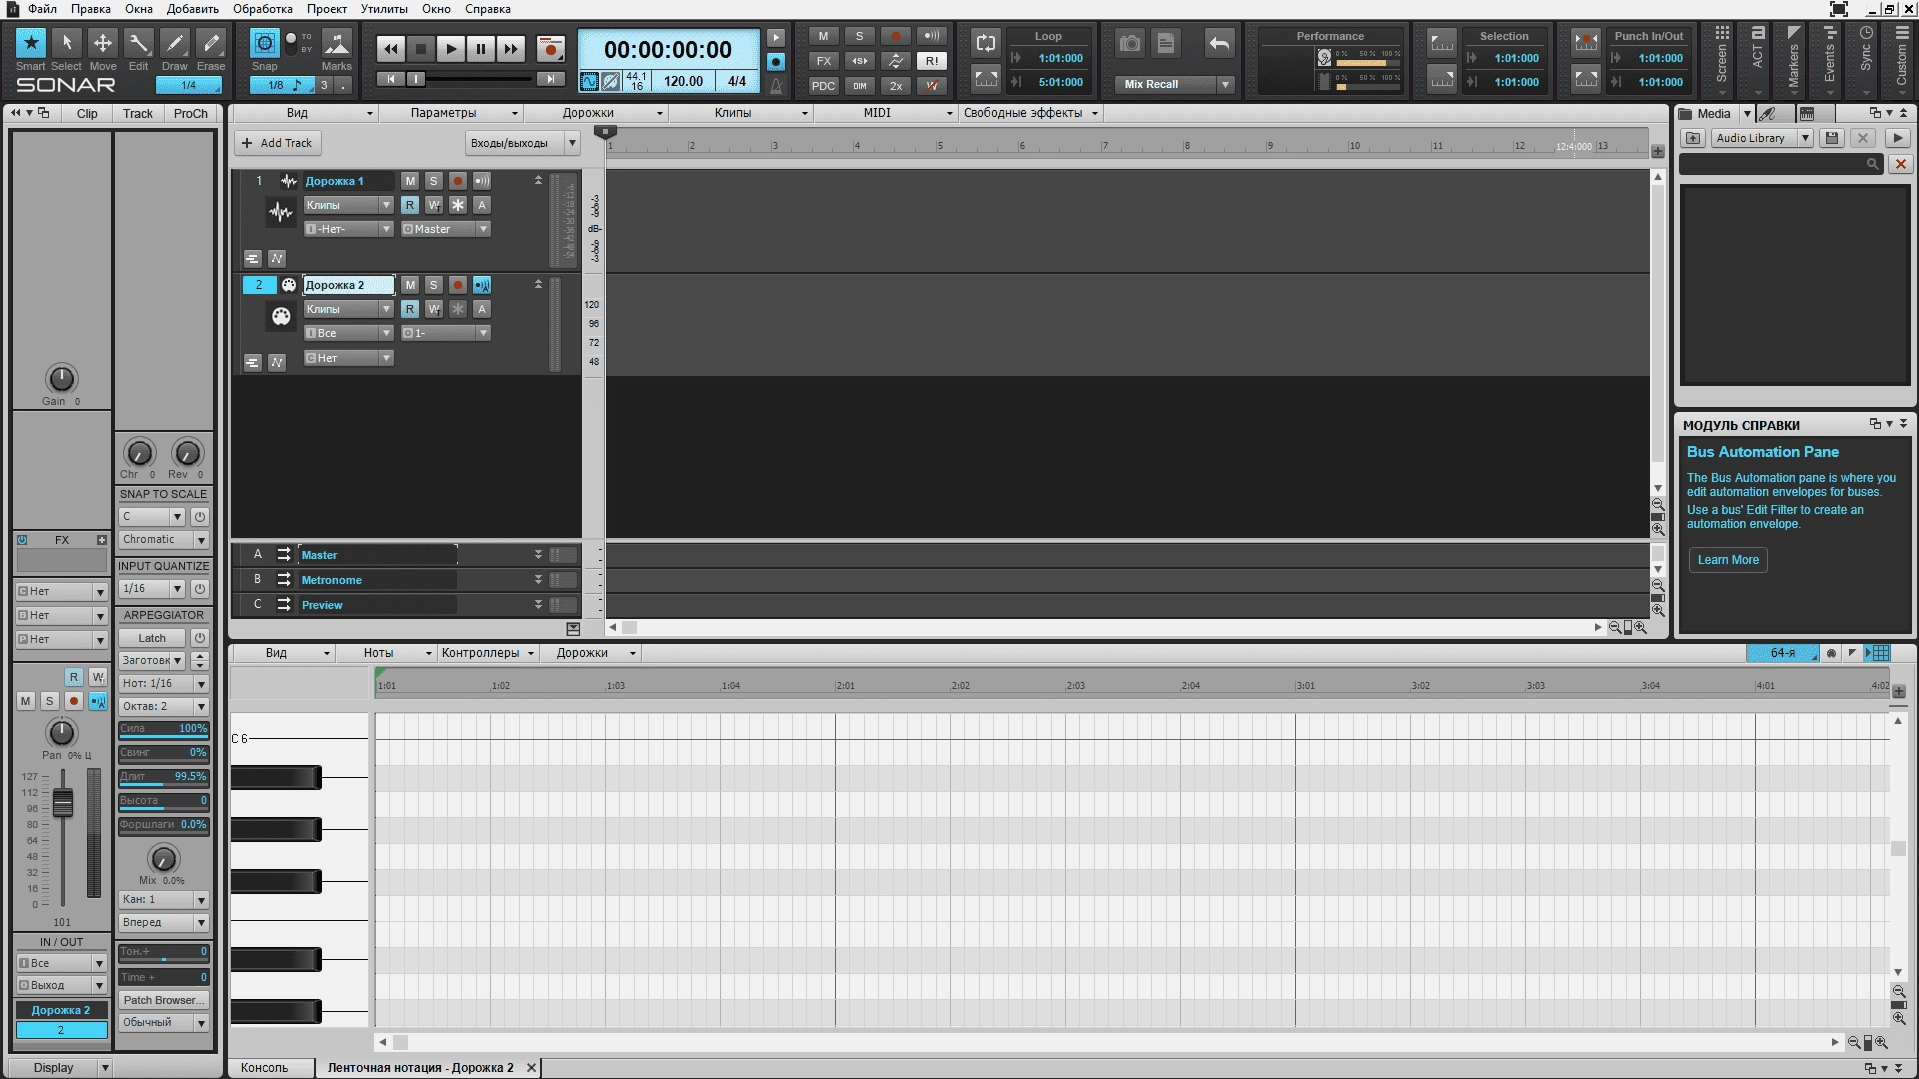Open the Файл menu
Image resolution: width=1919 pixels, height=1079 pixels.
(42, 9)
